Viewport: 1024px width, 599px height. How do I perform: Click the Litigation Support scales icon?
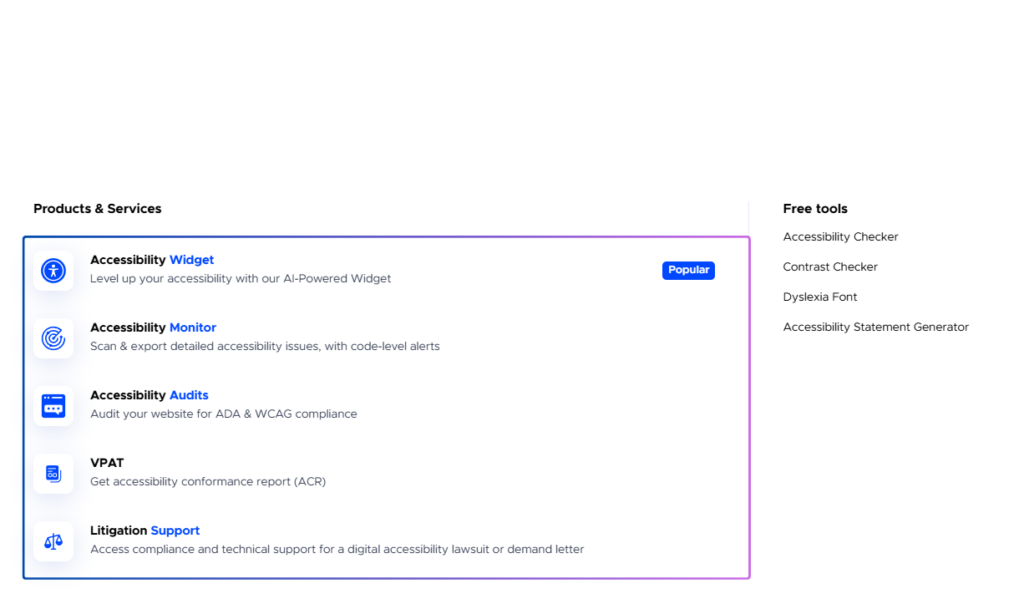point(53,541)
